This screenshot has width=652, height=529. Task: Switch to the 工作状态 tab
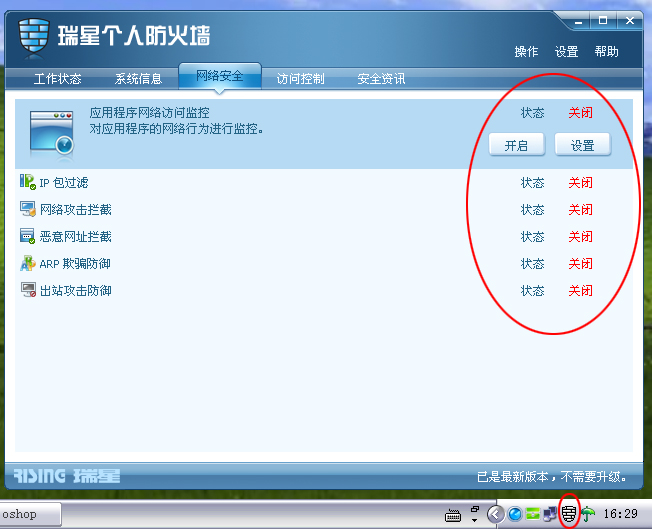click(x=57, y=79)
